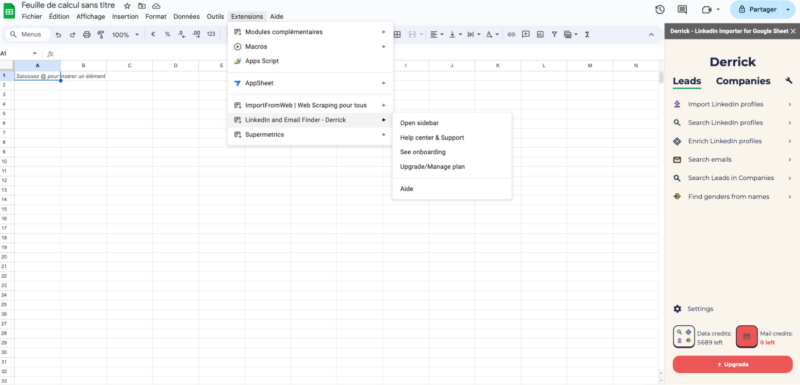The width and height of the screenshot is (800, 385).
Task: Click the Menus search box
Action: click(x=28, y=35)
